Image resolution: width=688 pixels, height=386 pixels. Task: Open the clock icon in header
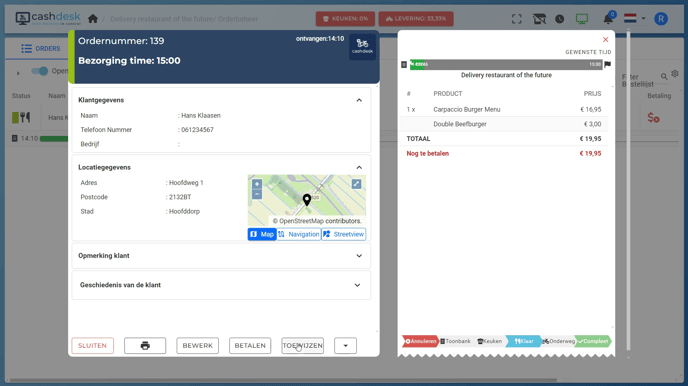(x=559, y=19)
